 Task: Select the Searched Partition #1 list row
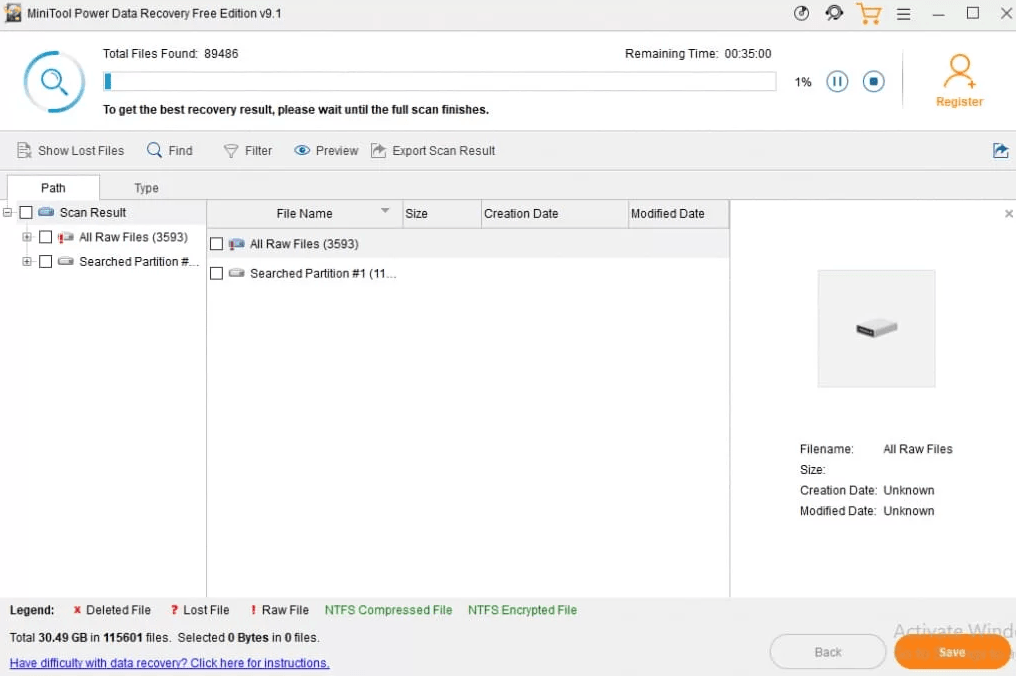pyautogui.click(x=468, y=274)
